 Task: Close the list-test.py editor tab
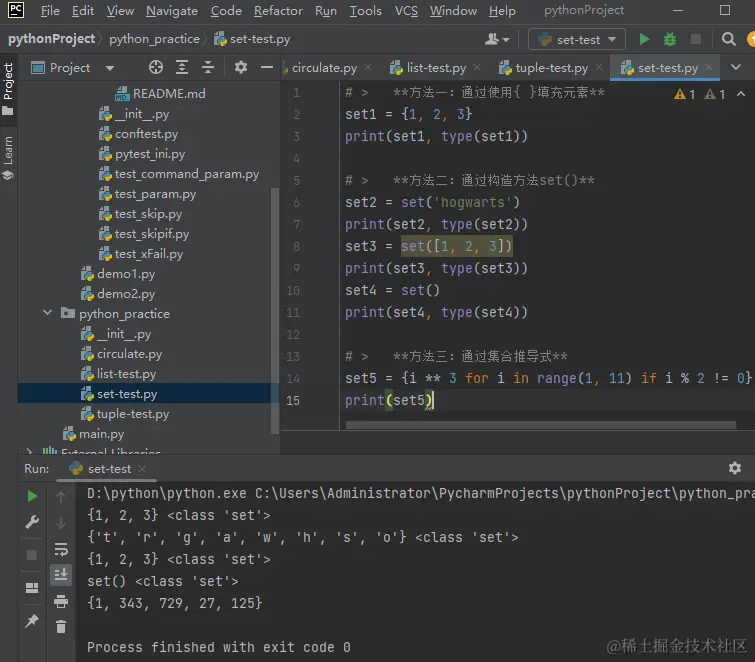click(477, 67)
